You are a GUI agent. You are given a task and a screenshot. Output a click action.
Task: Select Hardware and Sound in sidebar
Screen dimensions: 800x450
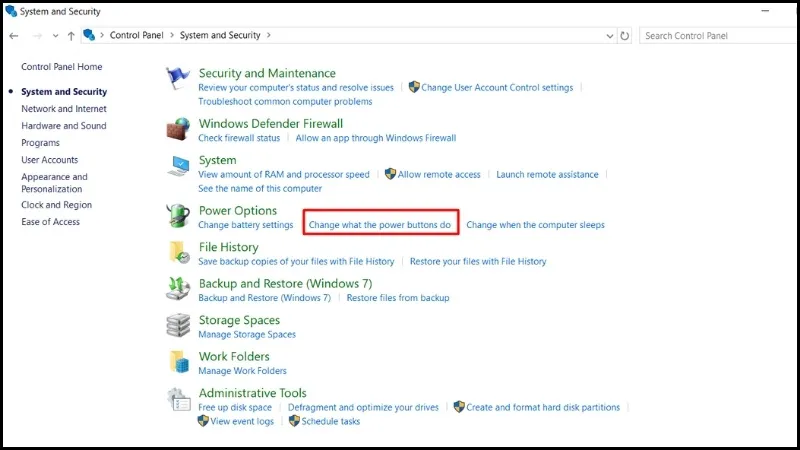tap(64, 126)
